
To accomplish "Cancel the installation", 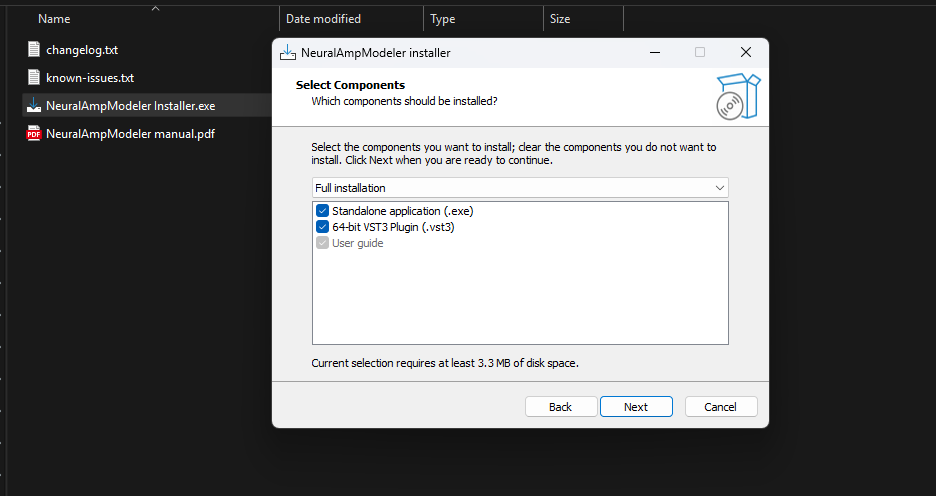I will point(720,407).
